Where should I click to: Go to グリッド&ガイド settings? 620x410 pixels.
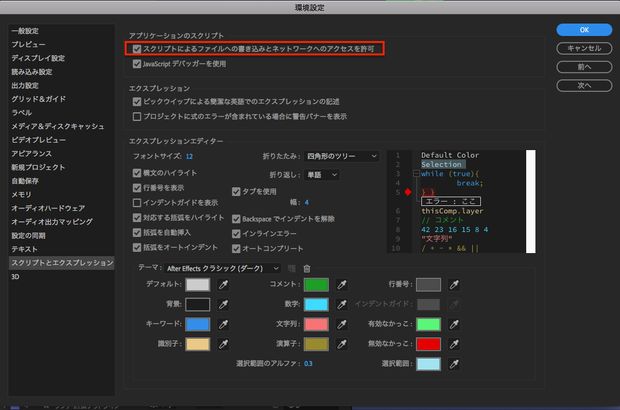[x=38, y=99]
